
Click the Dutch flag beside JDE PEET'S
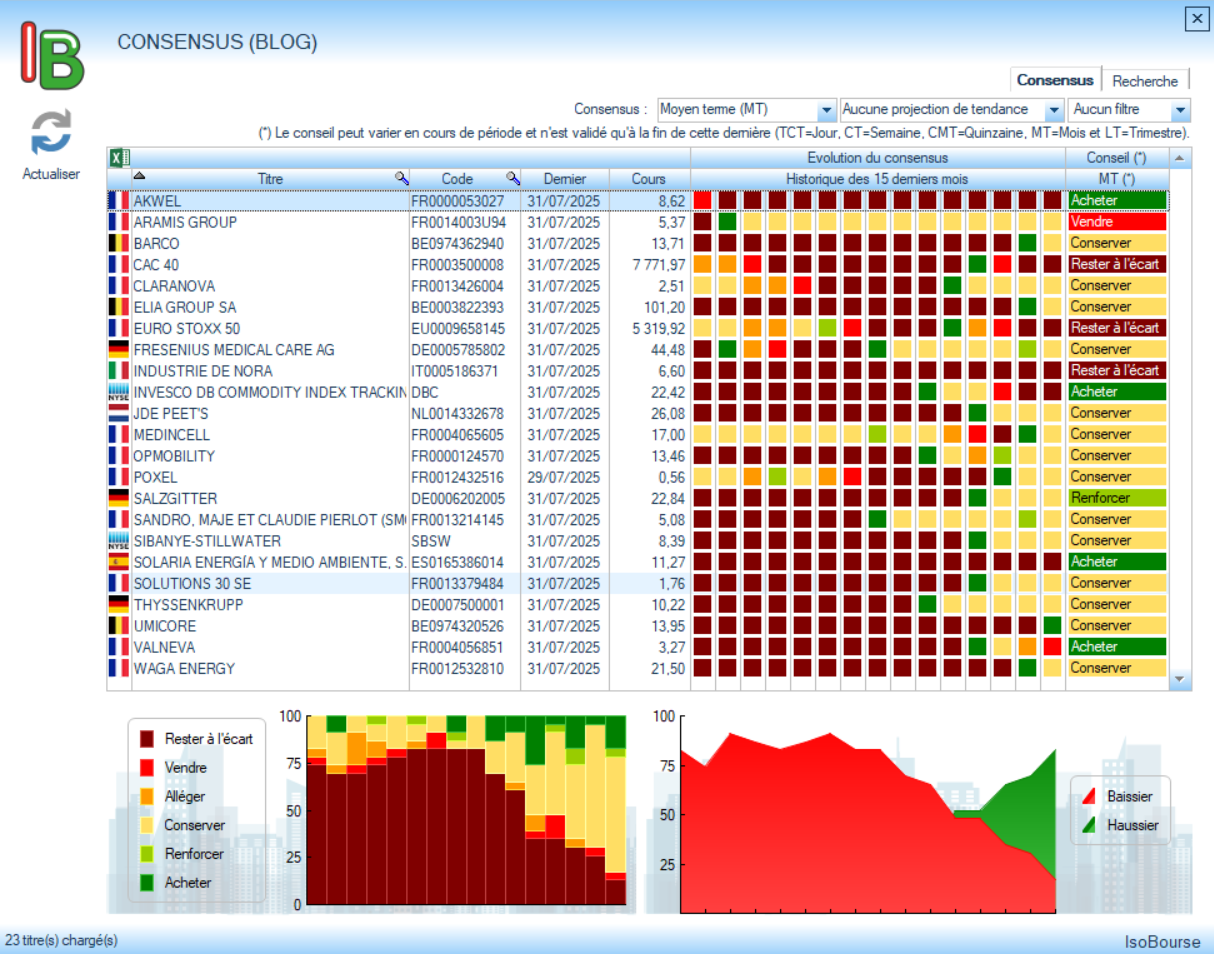click(x=119, y=413)
